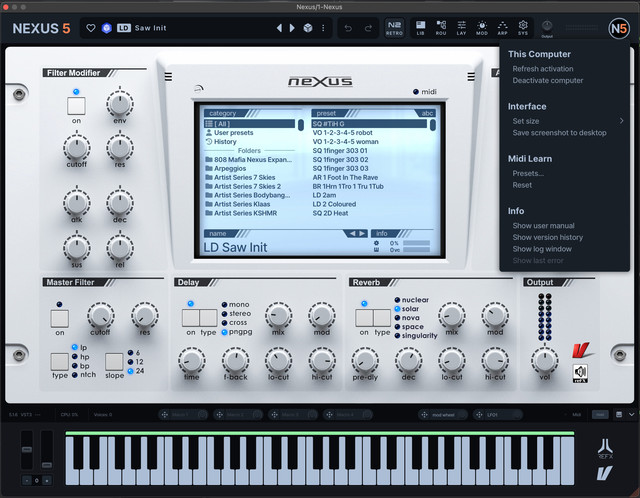The height and width of the screenshot is (498, 640).
Task: Select preset VO 1-2-3-4-5 robot
Action: point(342,133)
